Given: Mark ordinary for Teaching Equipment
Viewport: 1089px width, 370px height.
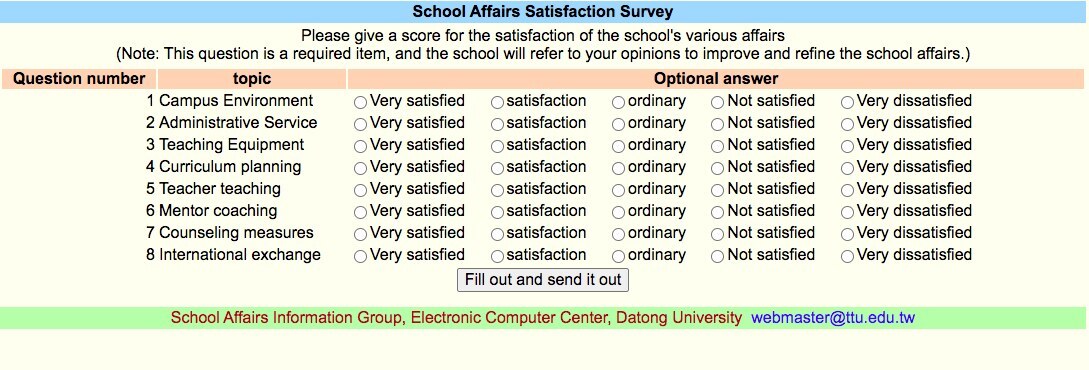Looking at the screenshot, I should click(618, 146).
